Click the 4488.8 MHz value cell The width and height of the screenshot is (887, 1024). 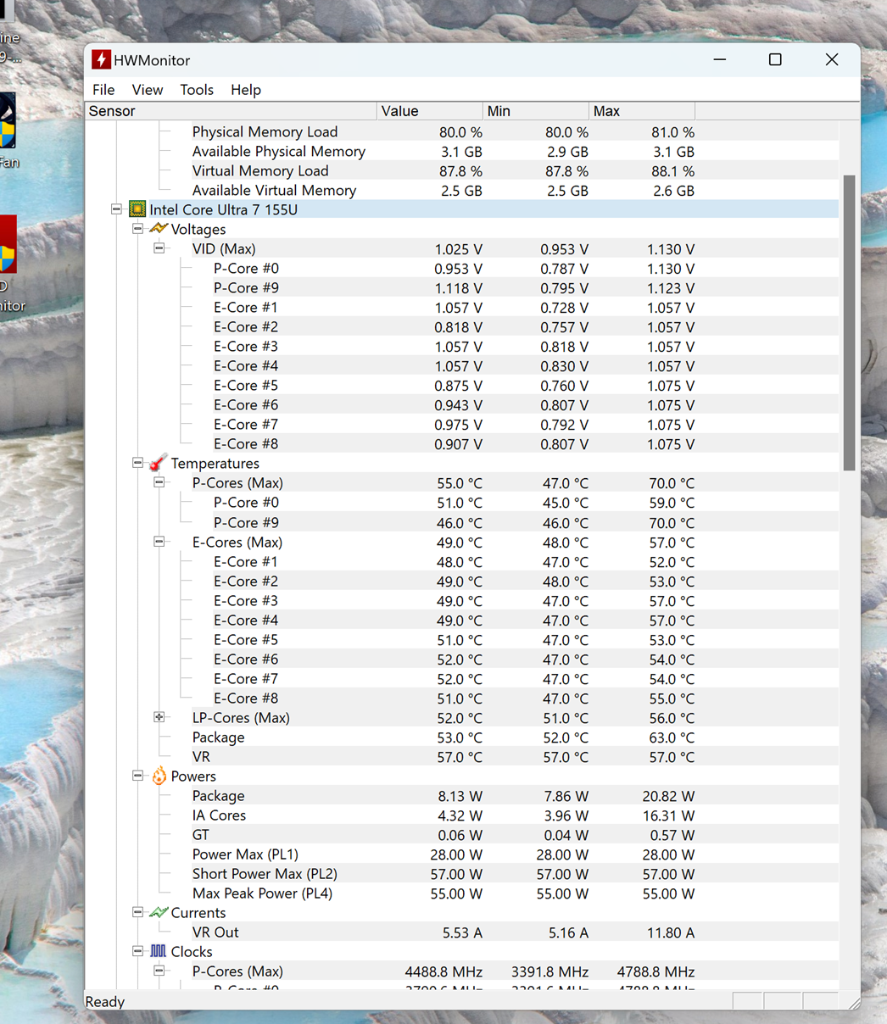click(444, 972)
